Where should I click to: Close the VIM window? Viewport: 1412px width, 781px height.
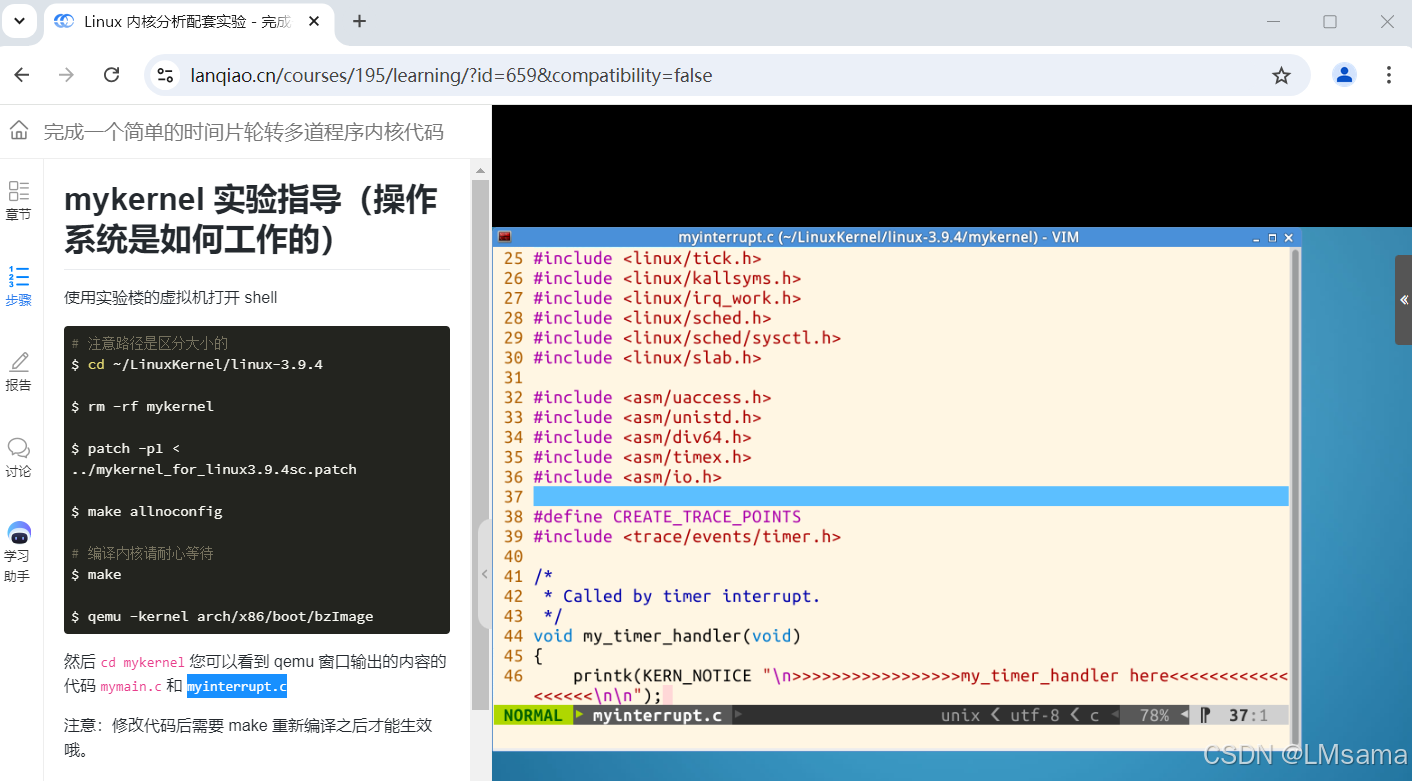(x=1288, y=238)
